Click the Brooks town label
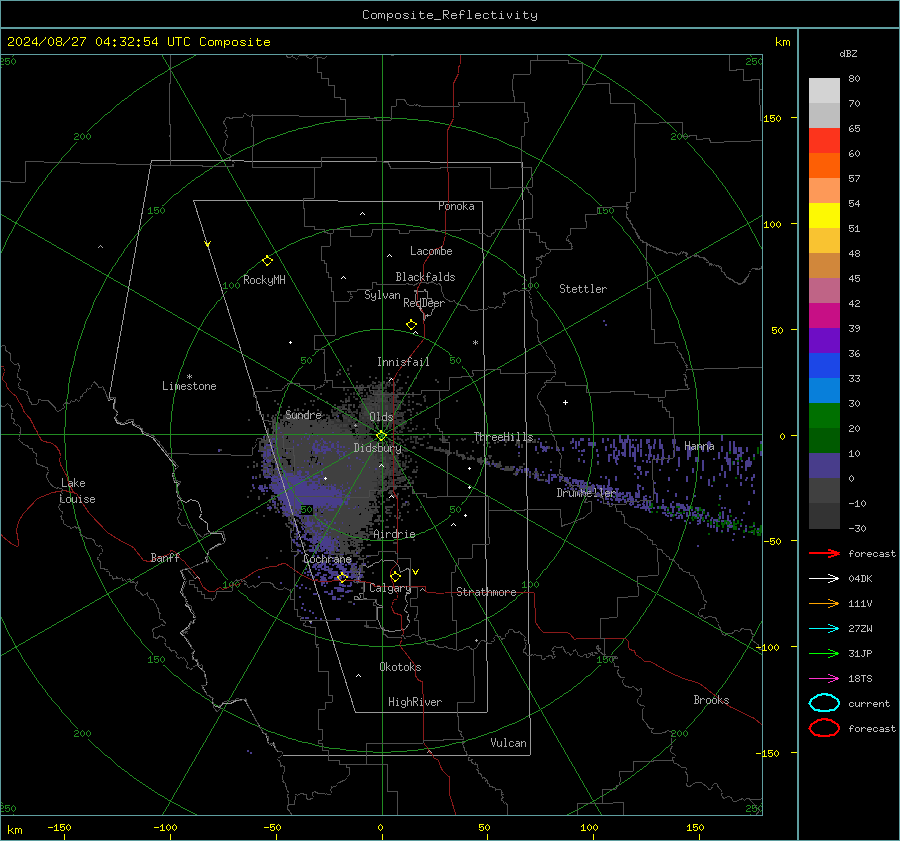 (x=711, y=700)
